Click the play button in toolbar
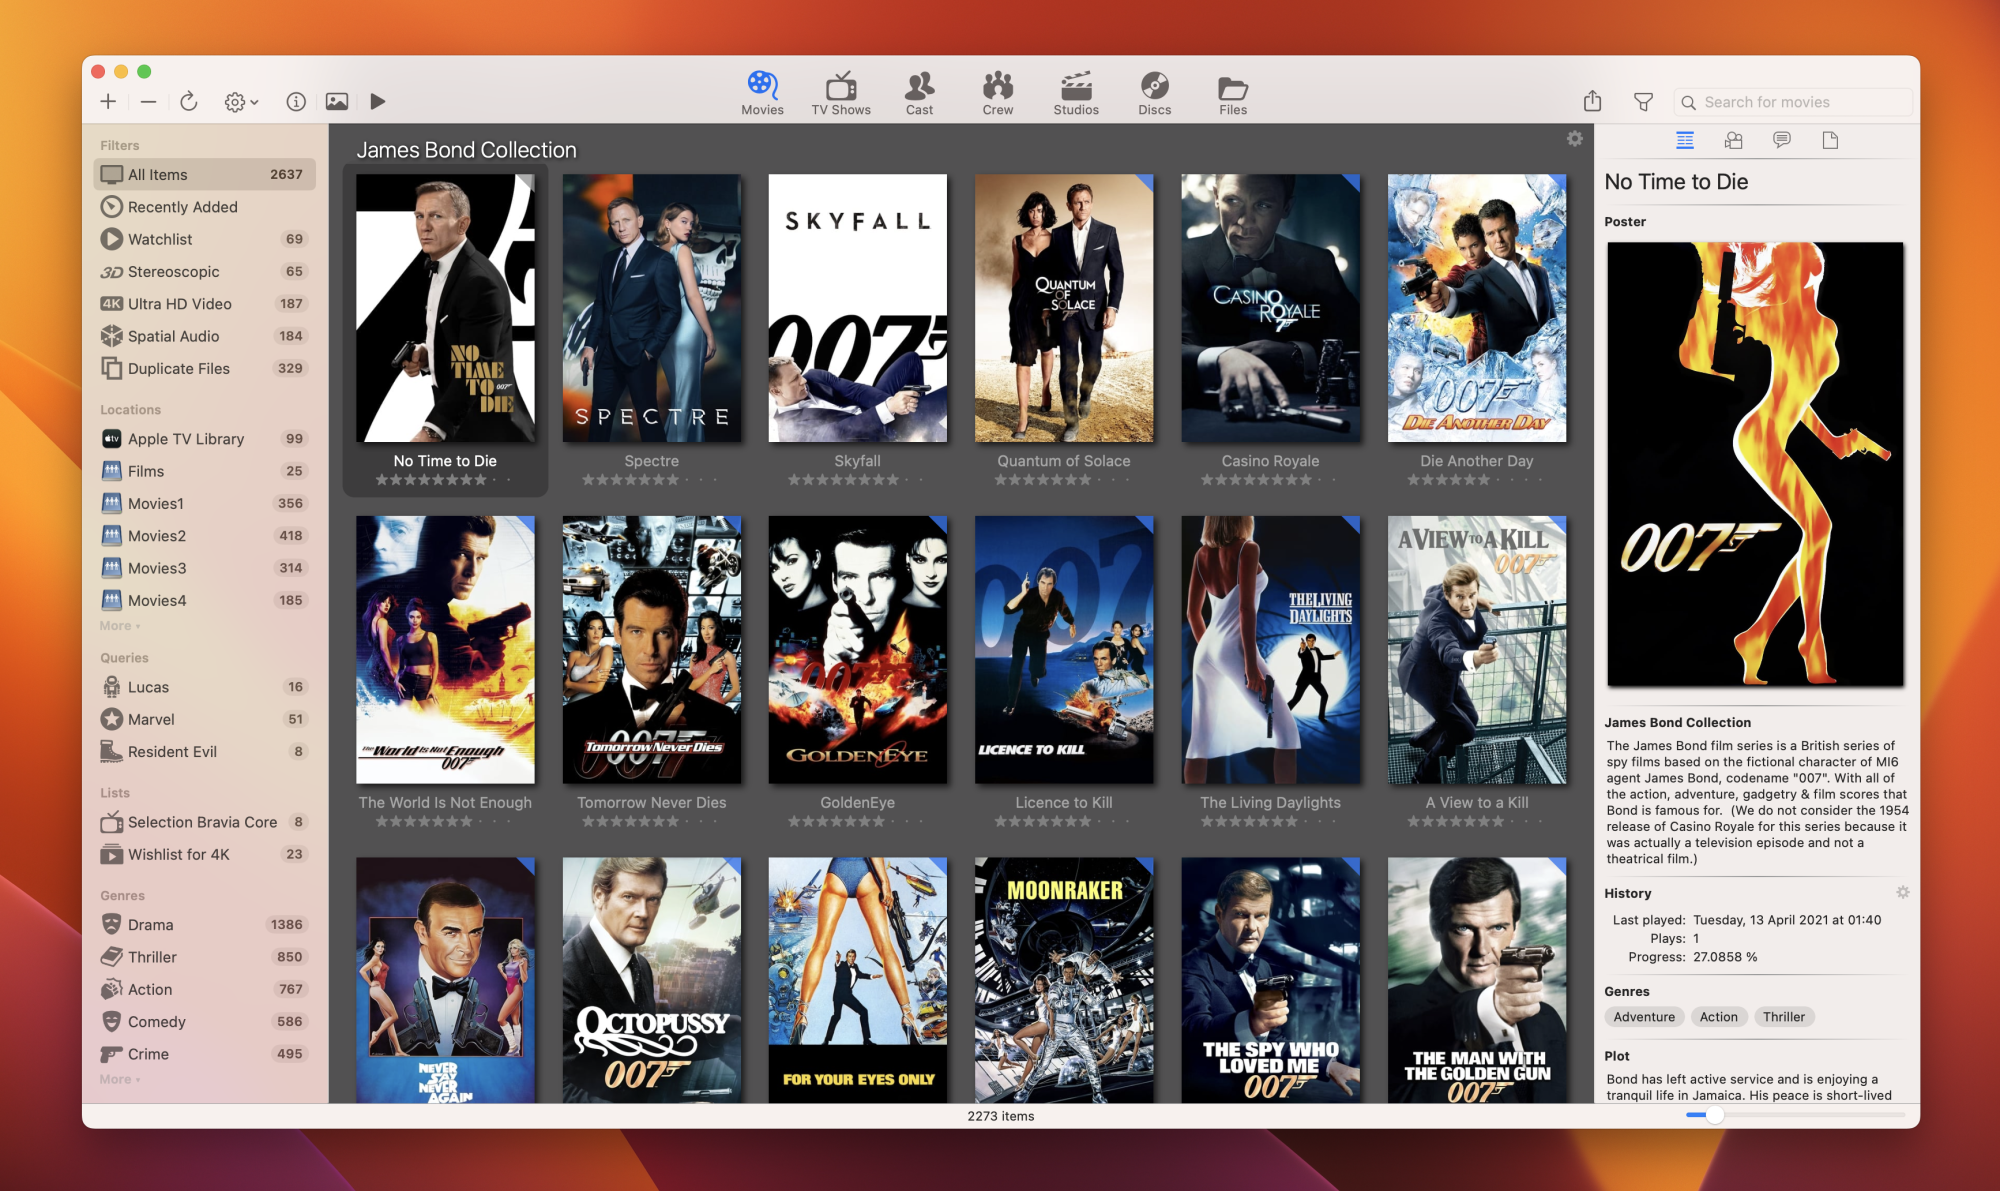Viewport: 2000px width, 1191px height. click(377, 101)
